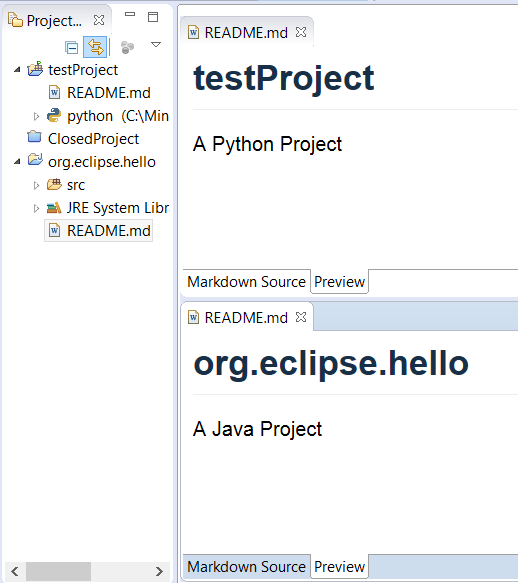This screenshot has width=518, height=583.
Task: Toggle Link with Editor button
Action: pyautogui.click(x=95, y=47)
